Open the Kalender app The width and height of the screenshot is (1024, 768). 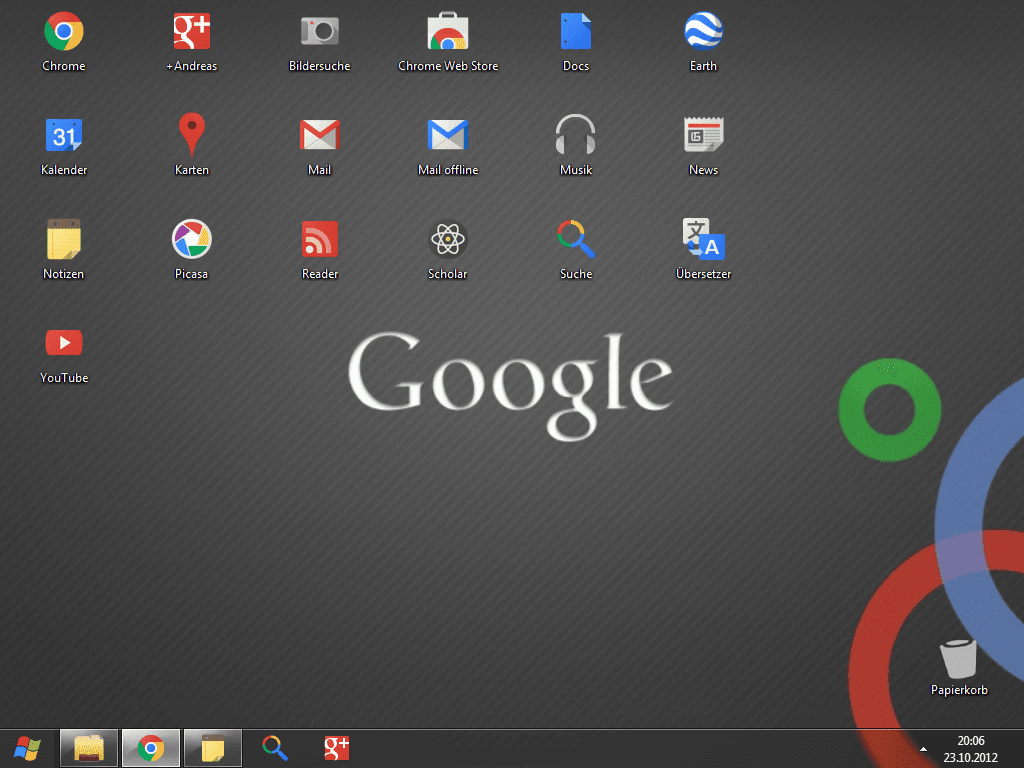click(x=63, y=136)
